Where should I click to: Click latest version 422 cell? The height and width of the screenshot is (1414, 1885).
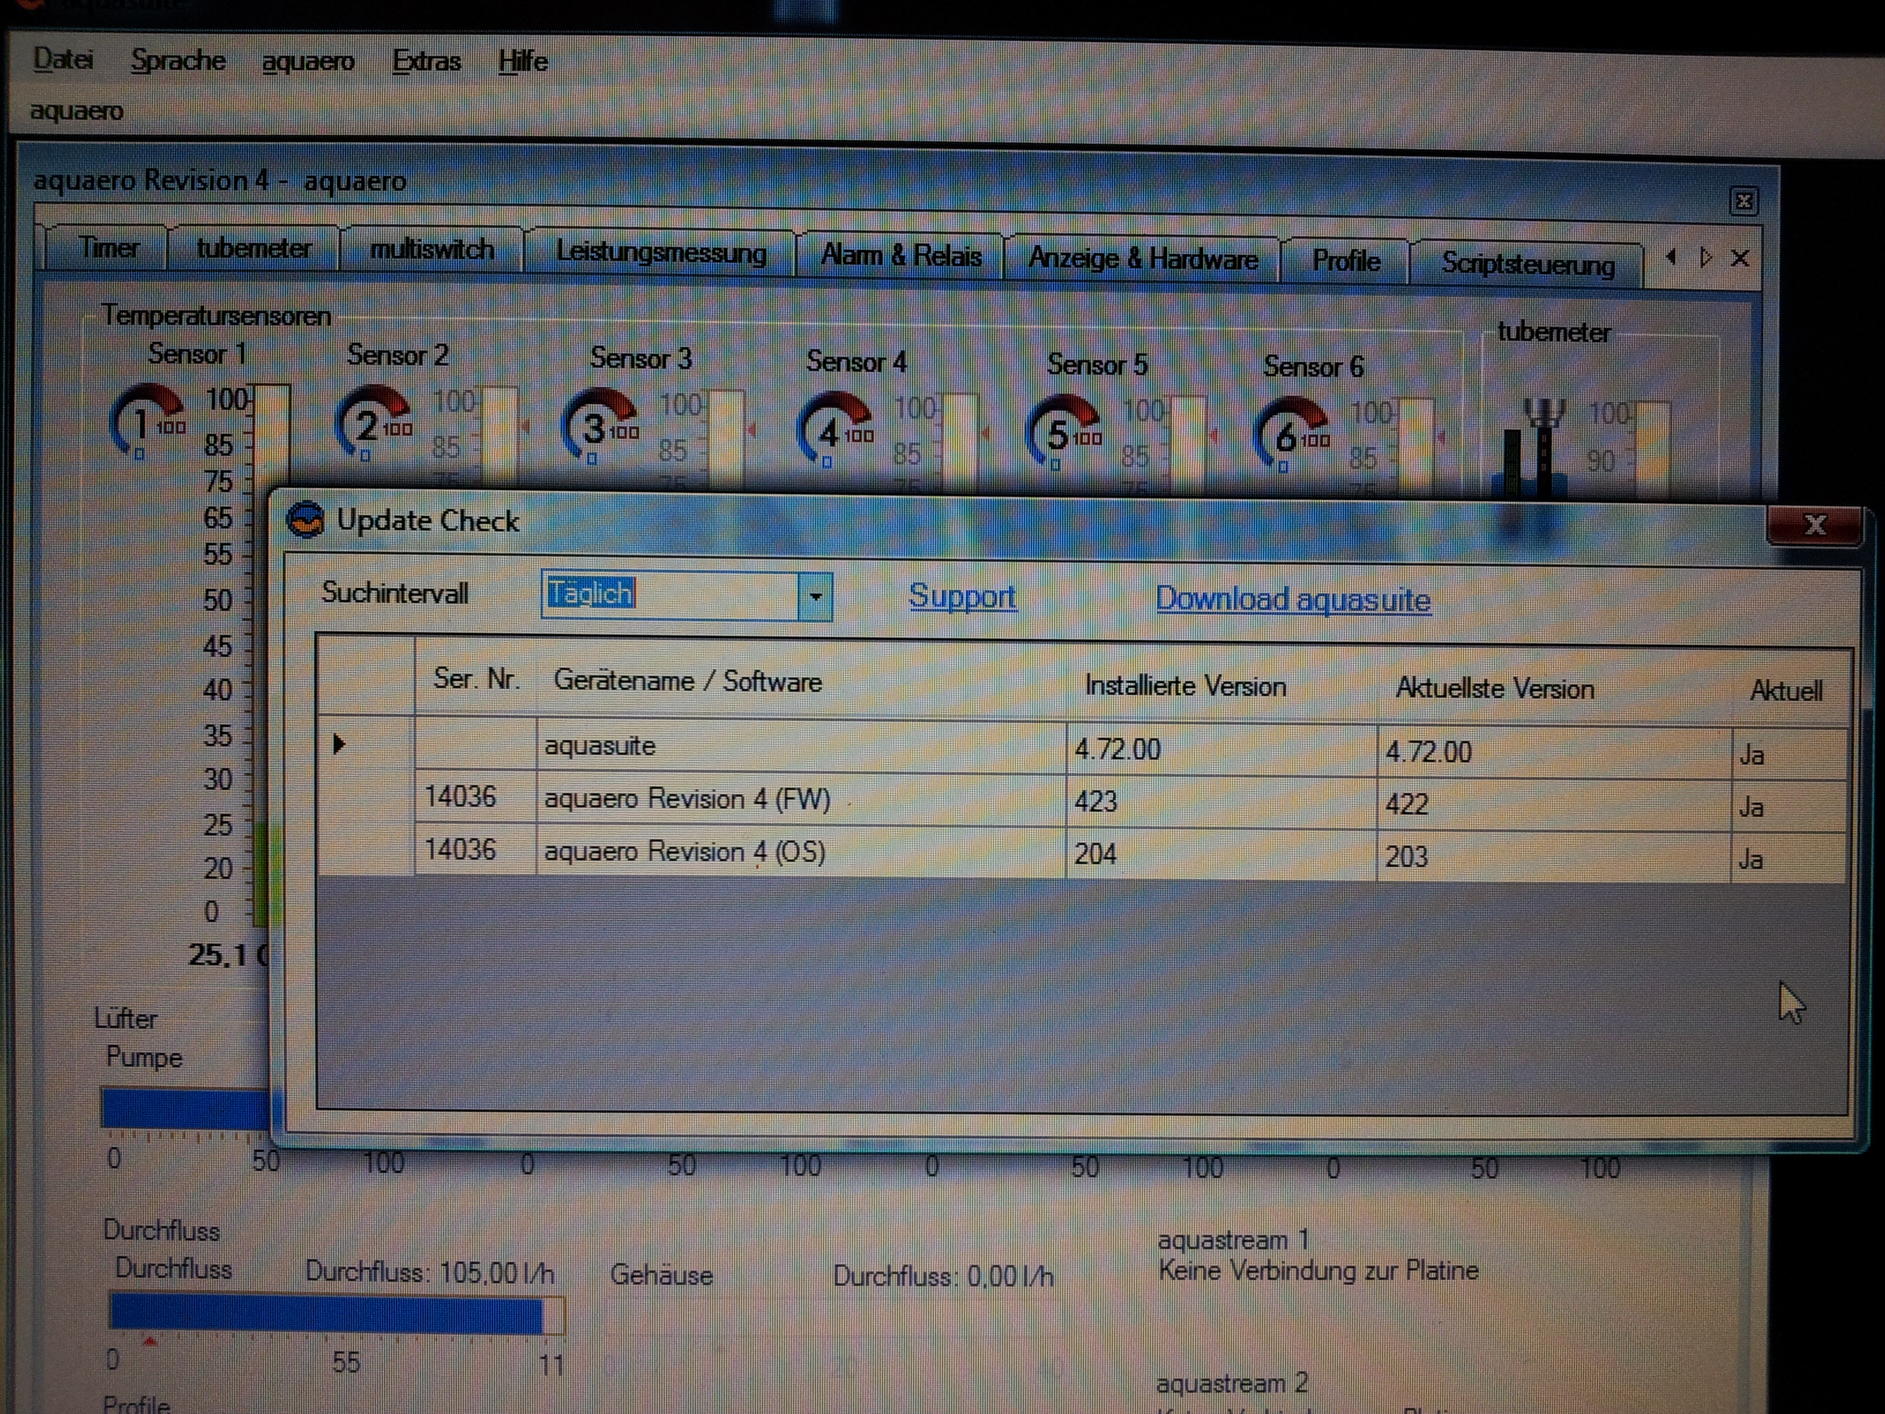(1554, 805)
